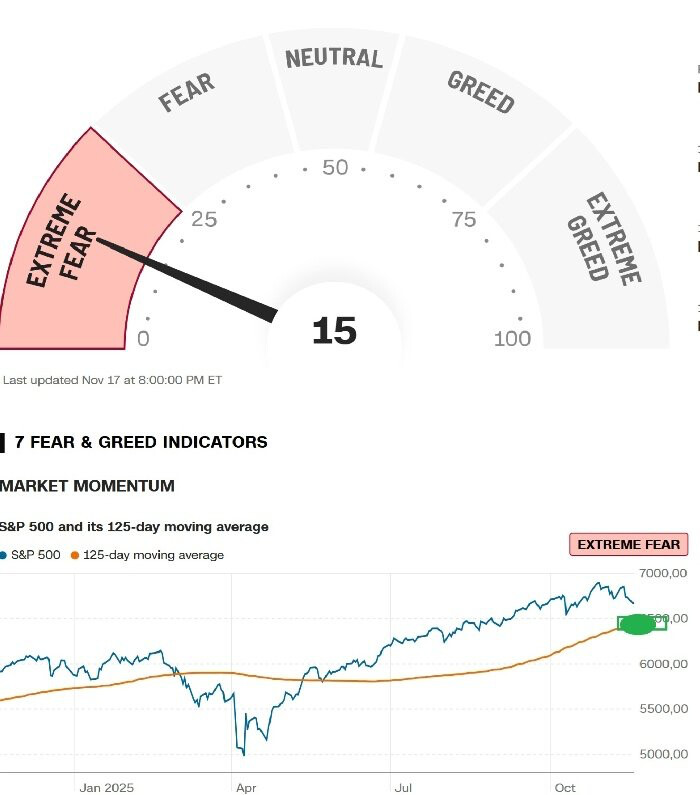
Task: Select the Fear gauge segment
Action: (190, 110)
